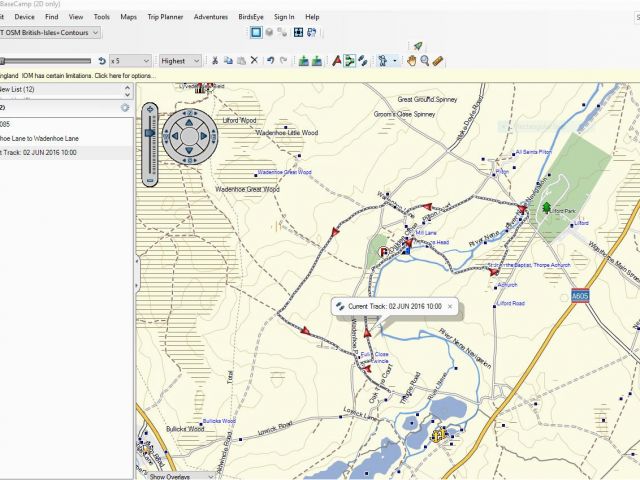Select the Hand pan tool
The width and height of the screenshot is (640, 480).
(x=411, y=61)
